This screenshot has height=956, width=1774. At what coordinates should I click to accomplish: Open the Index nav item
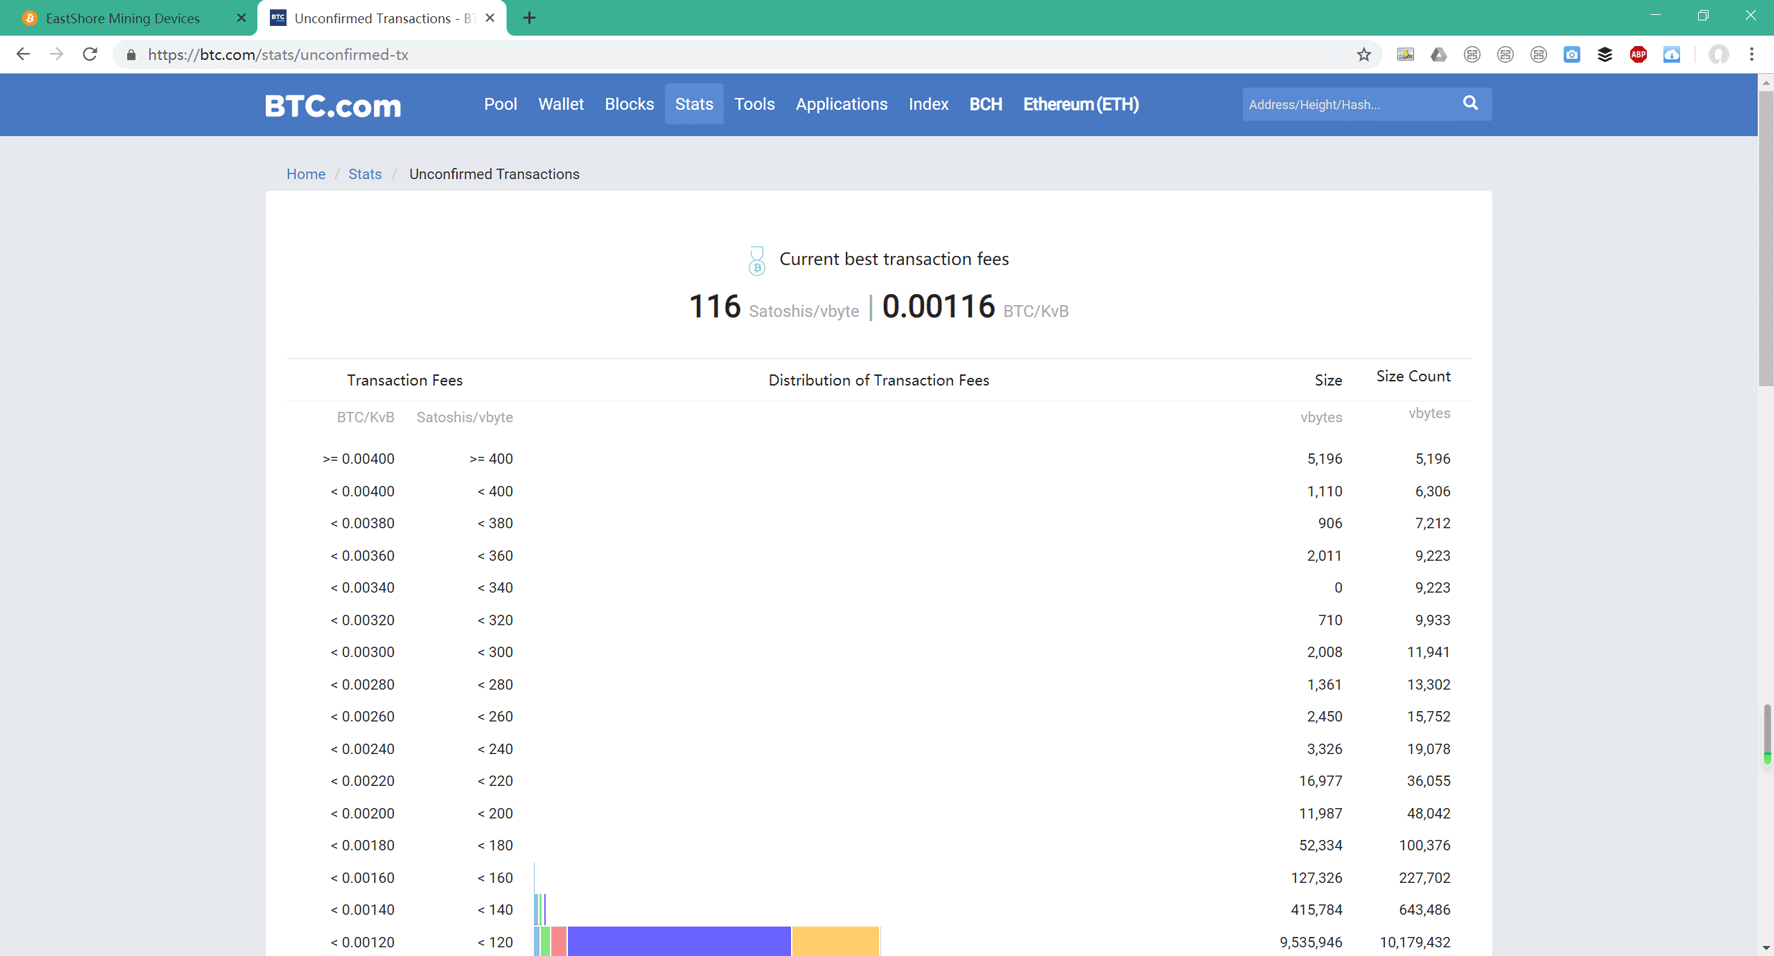[x=928, y=104]
